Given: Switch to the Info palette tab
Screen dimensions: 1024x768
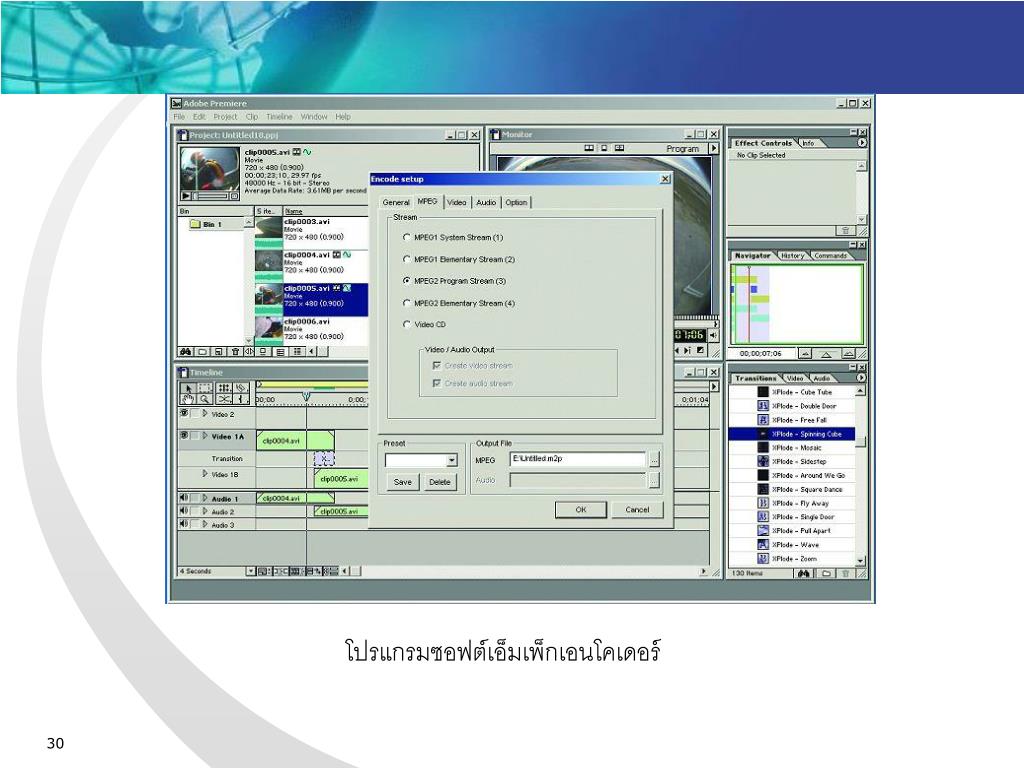Looking at the screenshot, I should tap(808, 143).
